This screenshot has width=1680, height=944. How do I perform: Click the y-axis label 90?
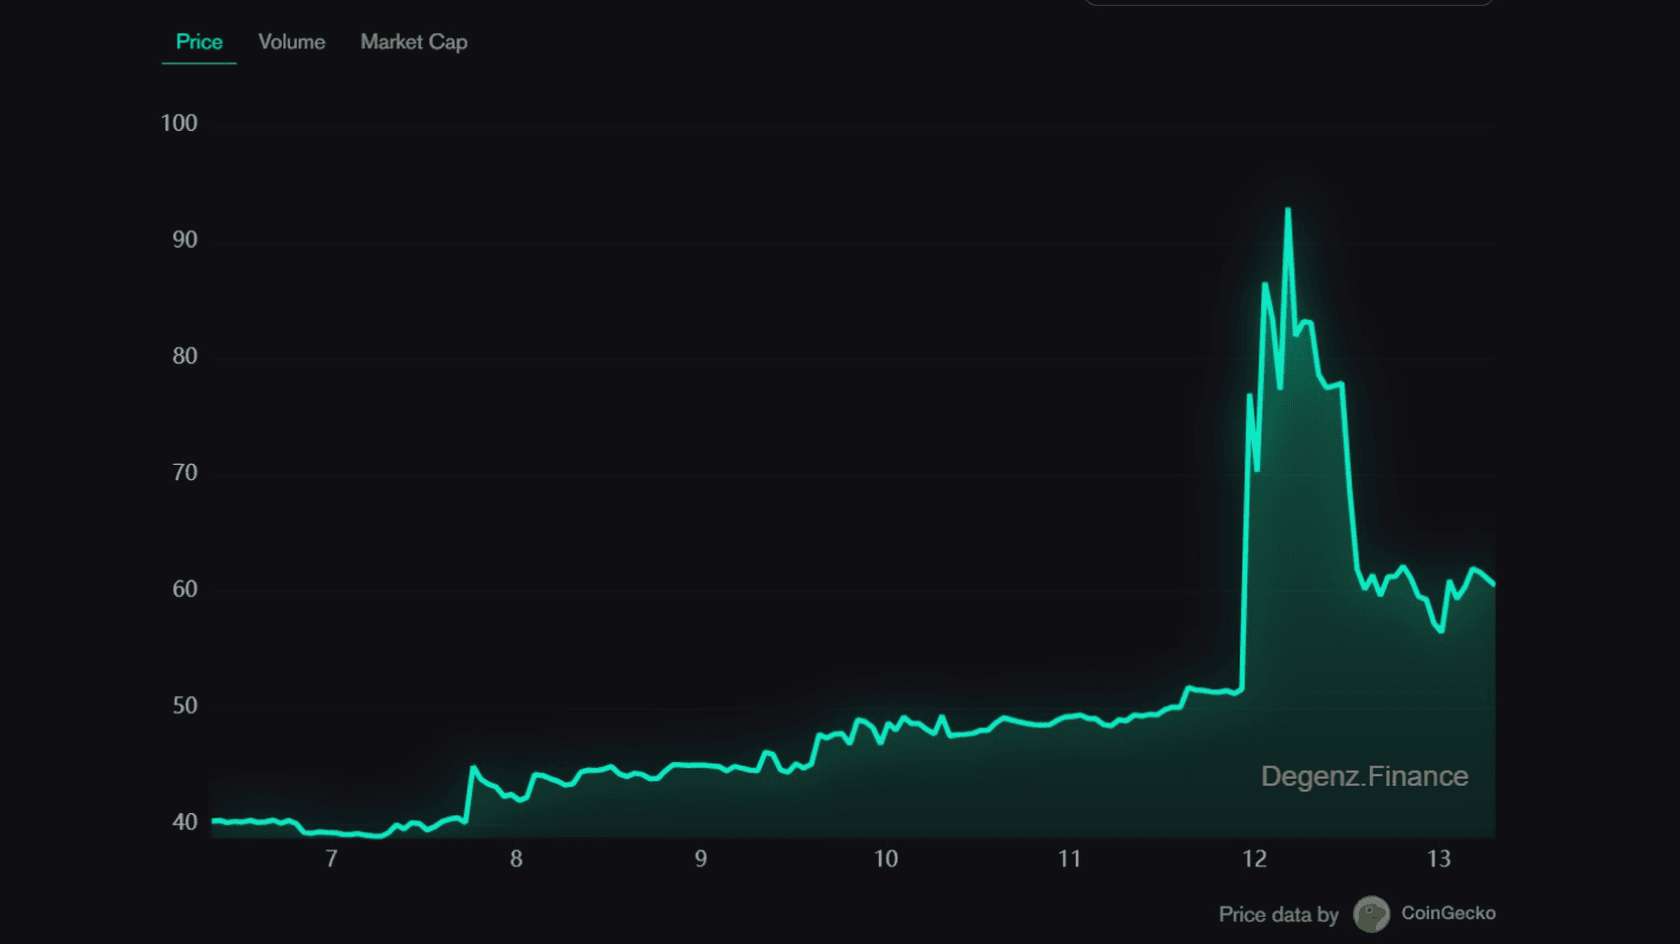click(x=185, y=240)
